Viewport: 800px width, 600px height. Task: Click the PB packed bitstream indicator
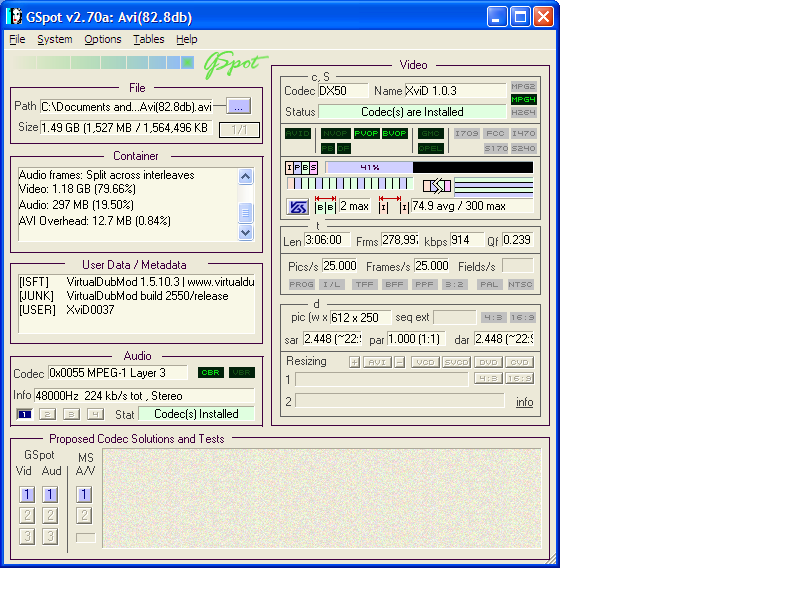[328, 148]
